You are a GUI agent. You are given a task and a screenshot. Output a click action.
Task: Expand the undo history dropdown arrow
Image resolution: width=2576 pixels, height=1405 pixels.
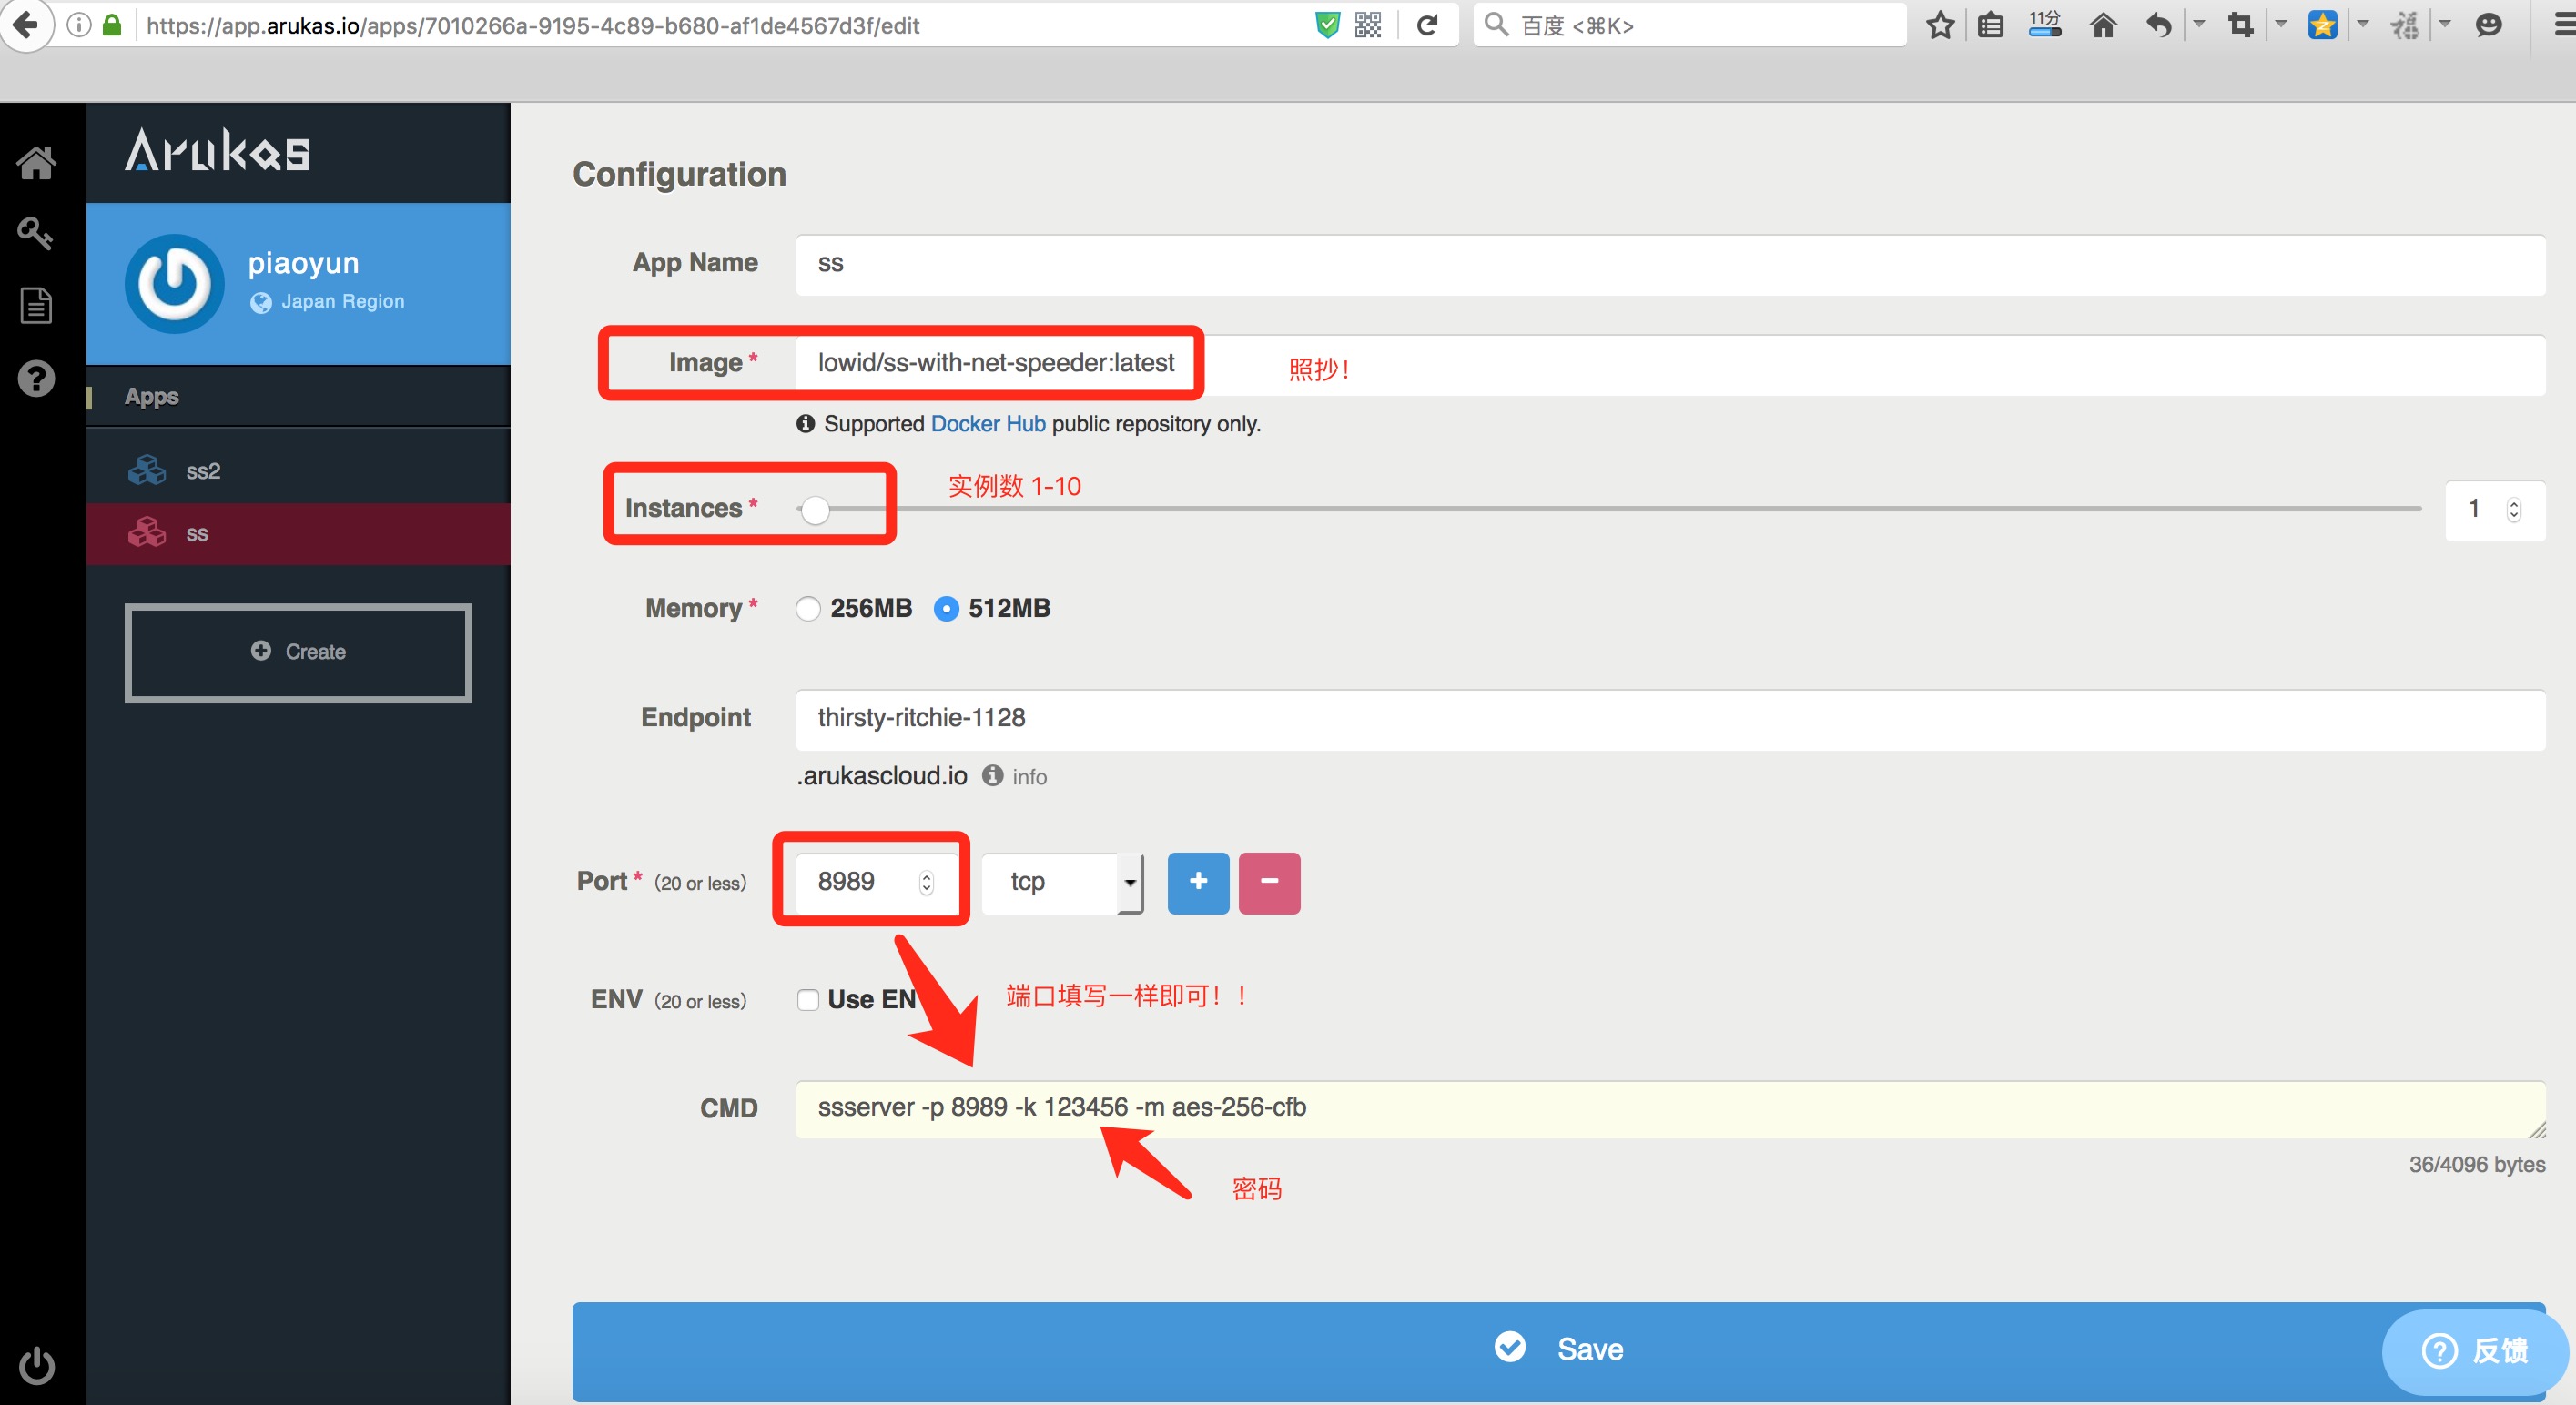tap(2198, 24)
